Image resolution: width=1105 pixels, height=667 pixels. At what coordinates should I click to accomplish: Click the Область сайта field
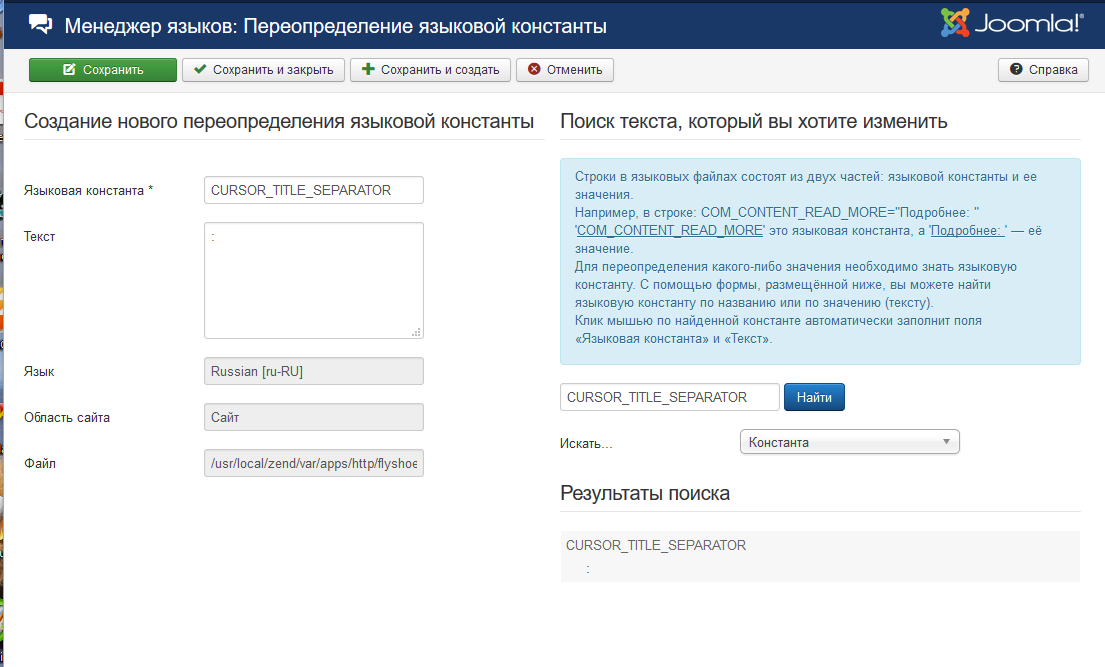click(x=314, y=417)
